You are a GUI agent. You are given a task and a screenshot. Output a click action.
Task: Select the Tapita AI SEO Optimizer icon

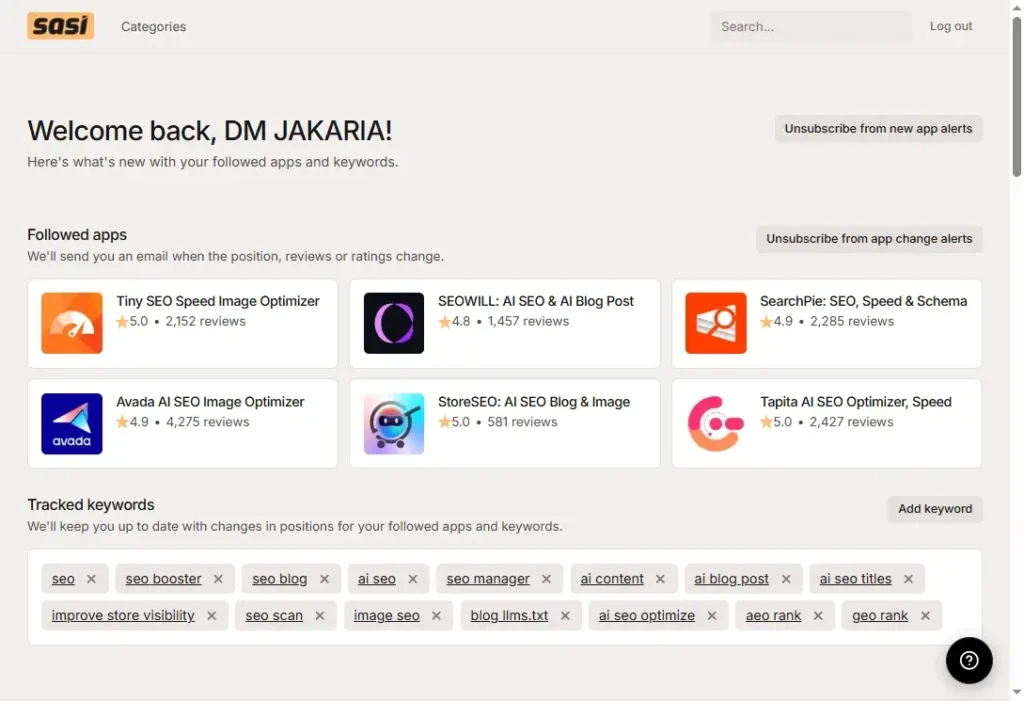[715, 423]
